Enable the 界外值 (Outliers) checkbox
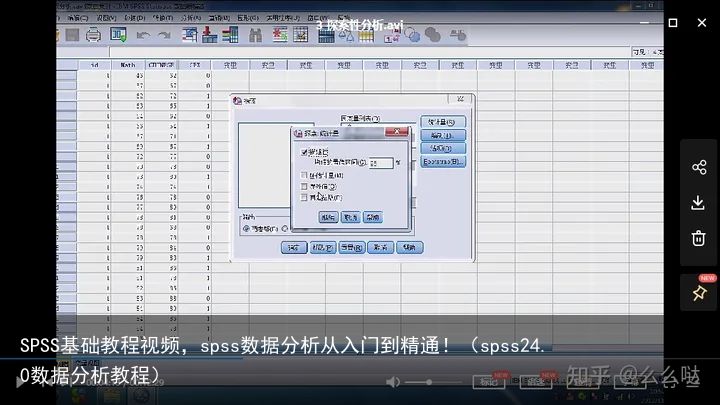 click(304, 186)
